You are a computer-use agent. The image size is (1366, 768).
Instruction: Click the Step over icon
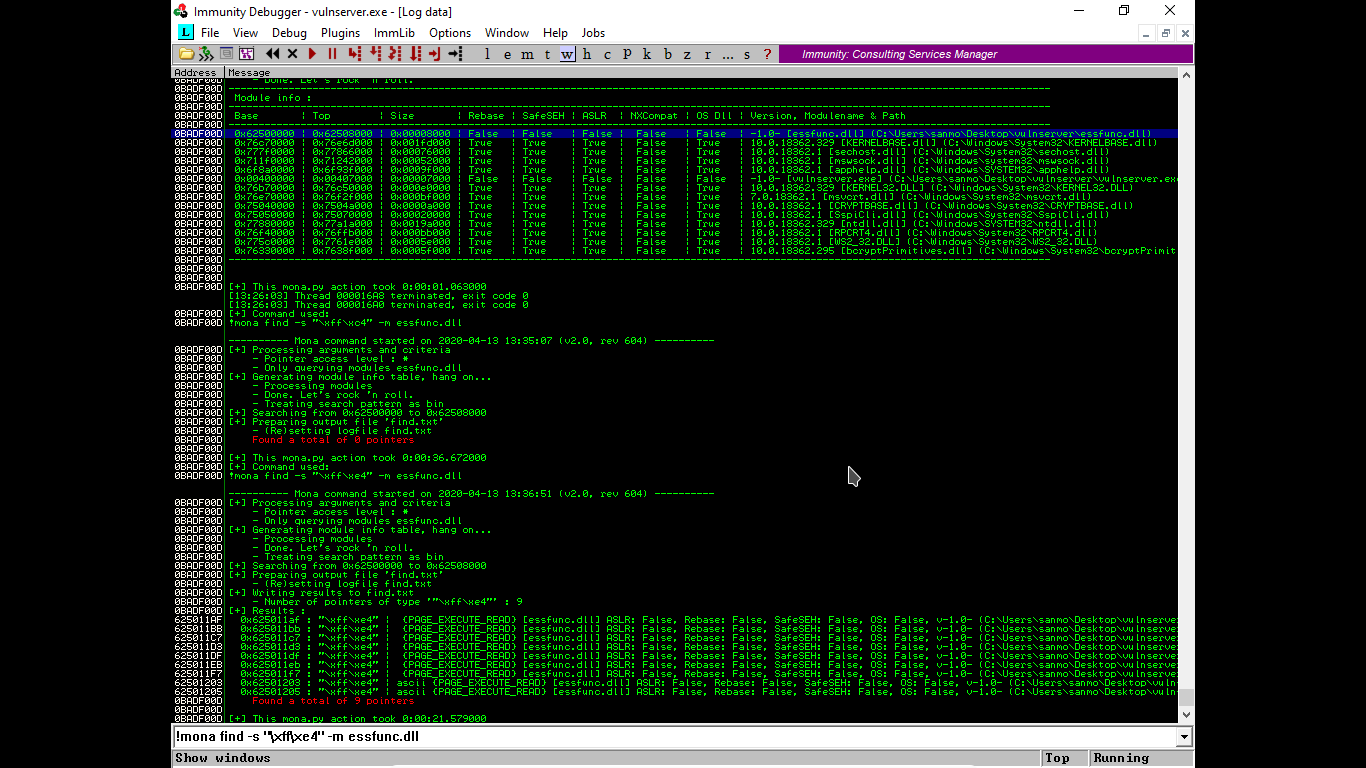tap(374, 54)
